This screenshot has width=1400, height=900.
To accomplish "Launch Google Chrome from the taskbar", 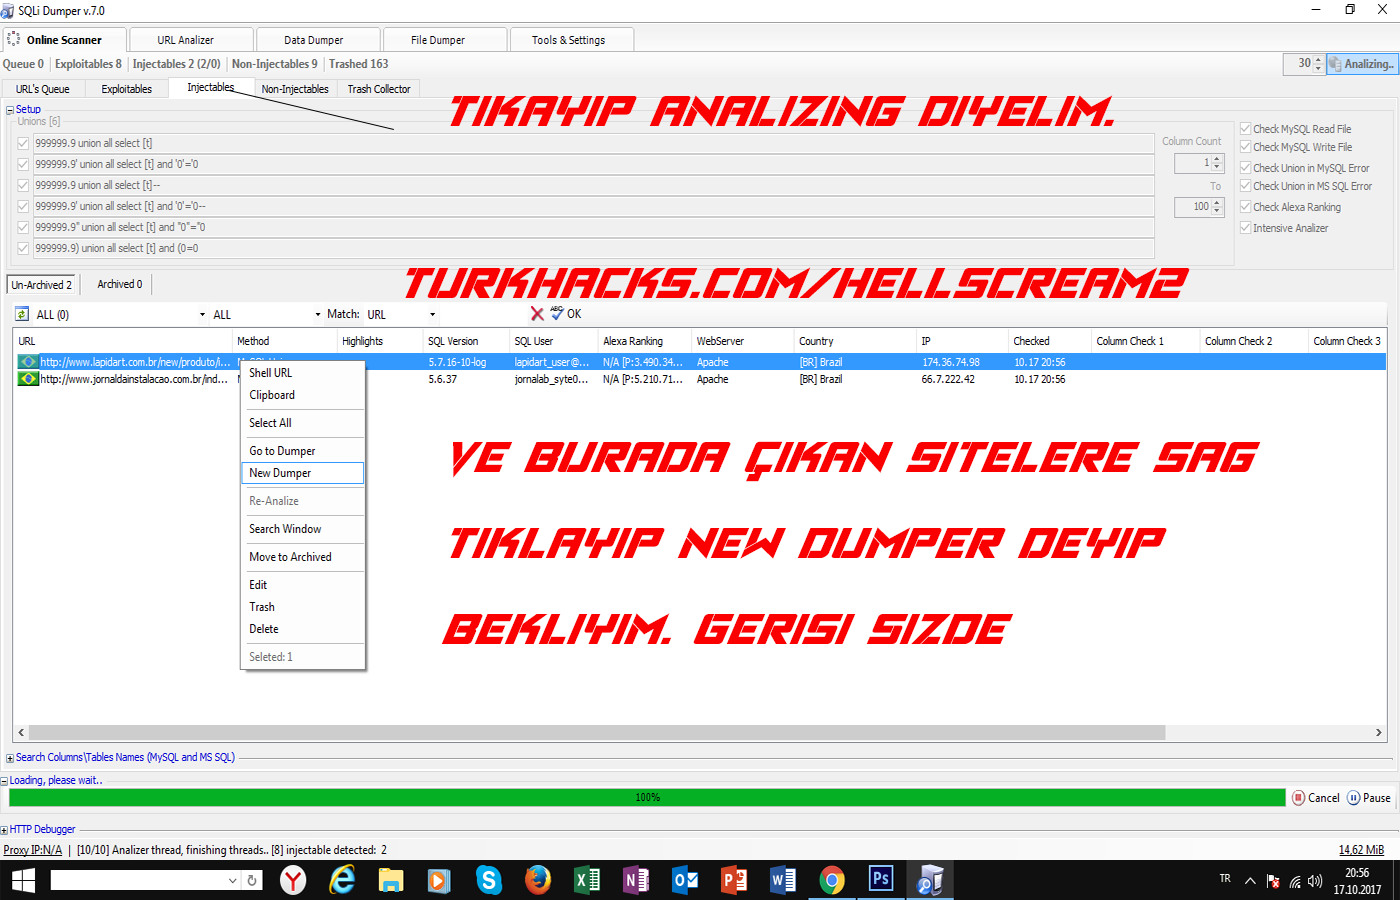I will click(x=831, y=880).
